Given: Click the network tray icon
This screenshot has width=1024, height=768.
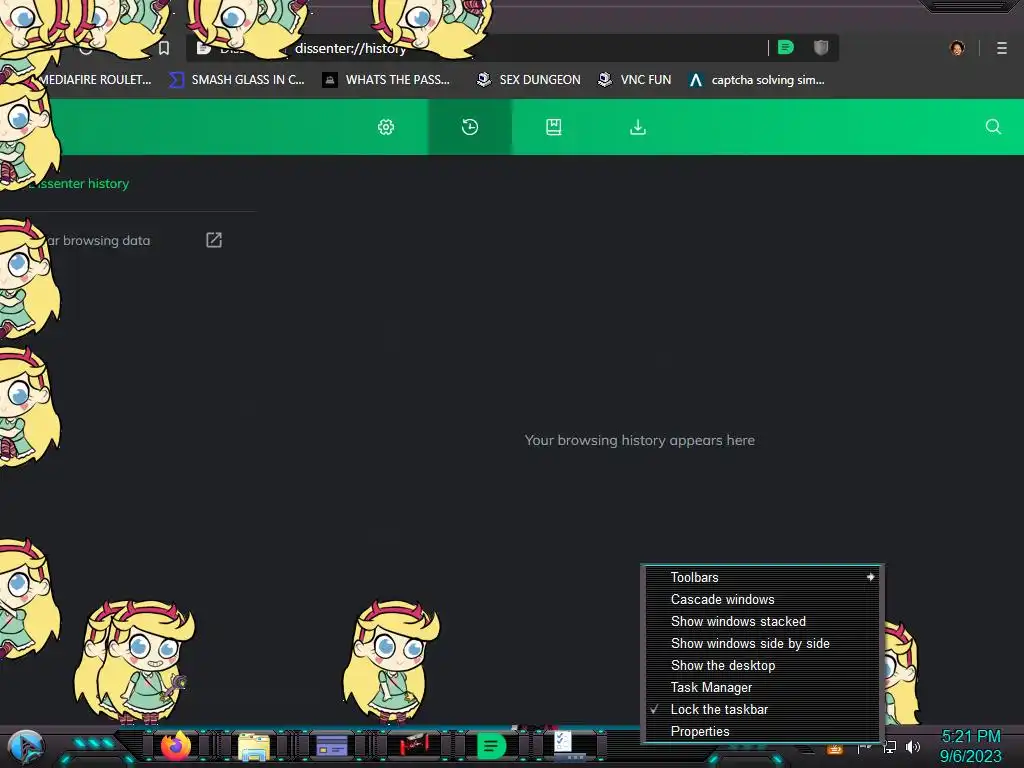Looking at the screenshot, I should pyautogui.click(x=889, y=746).
